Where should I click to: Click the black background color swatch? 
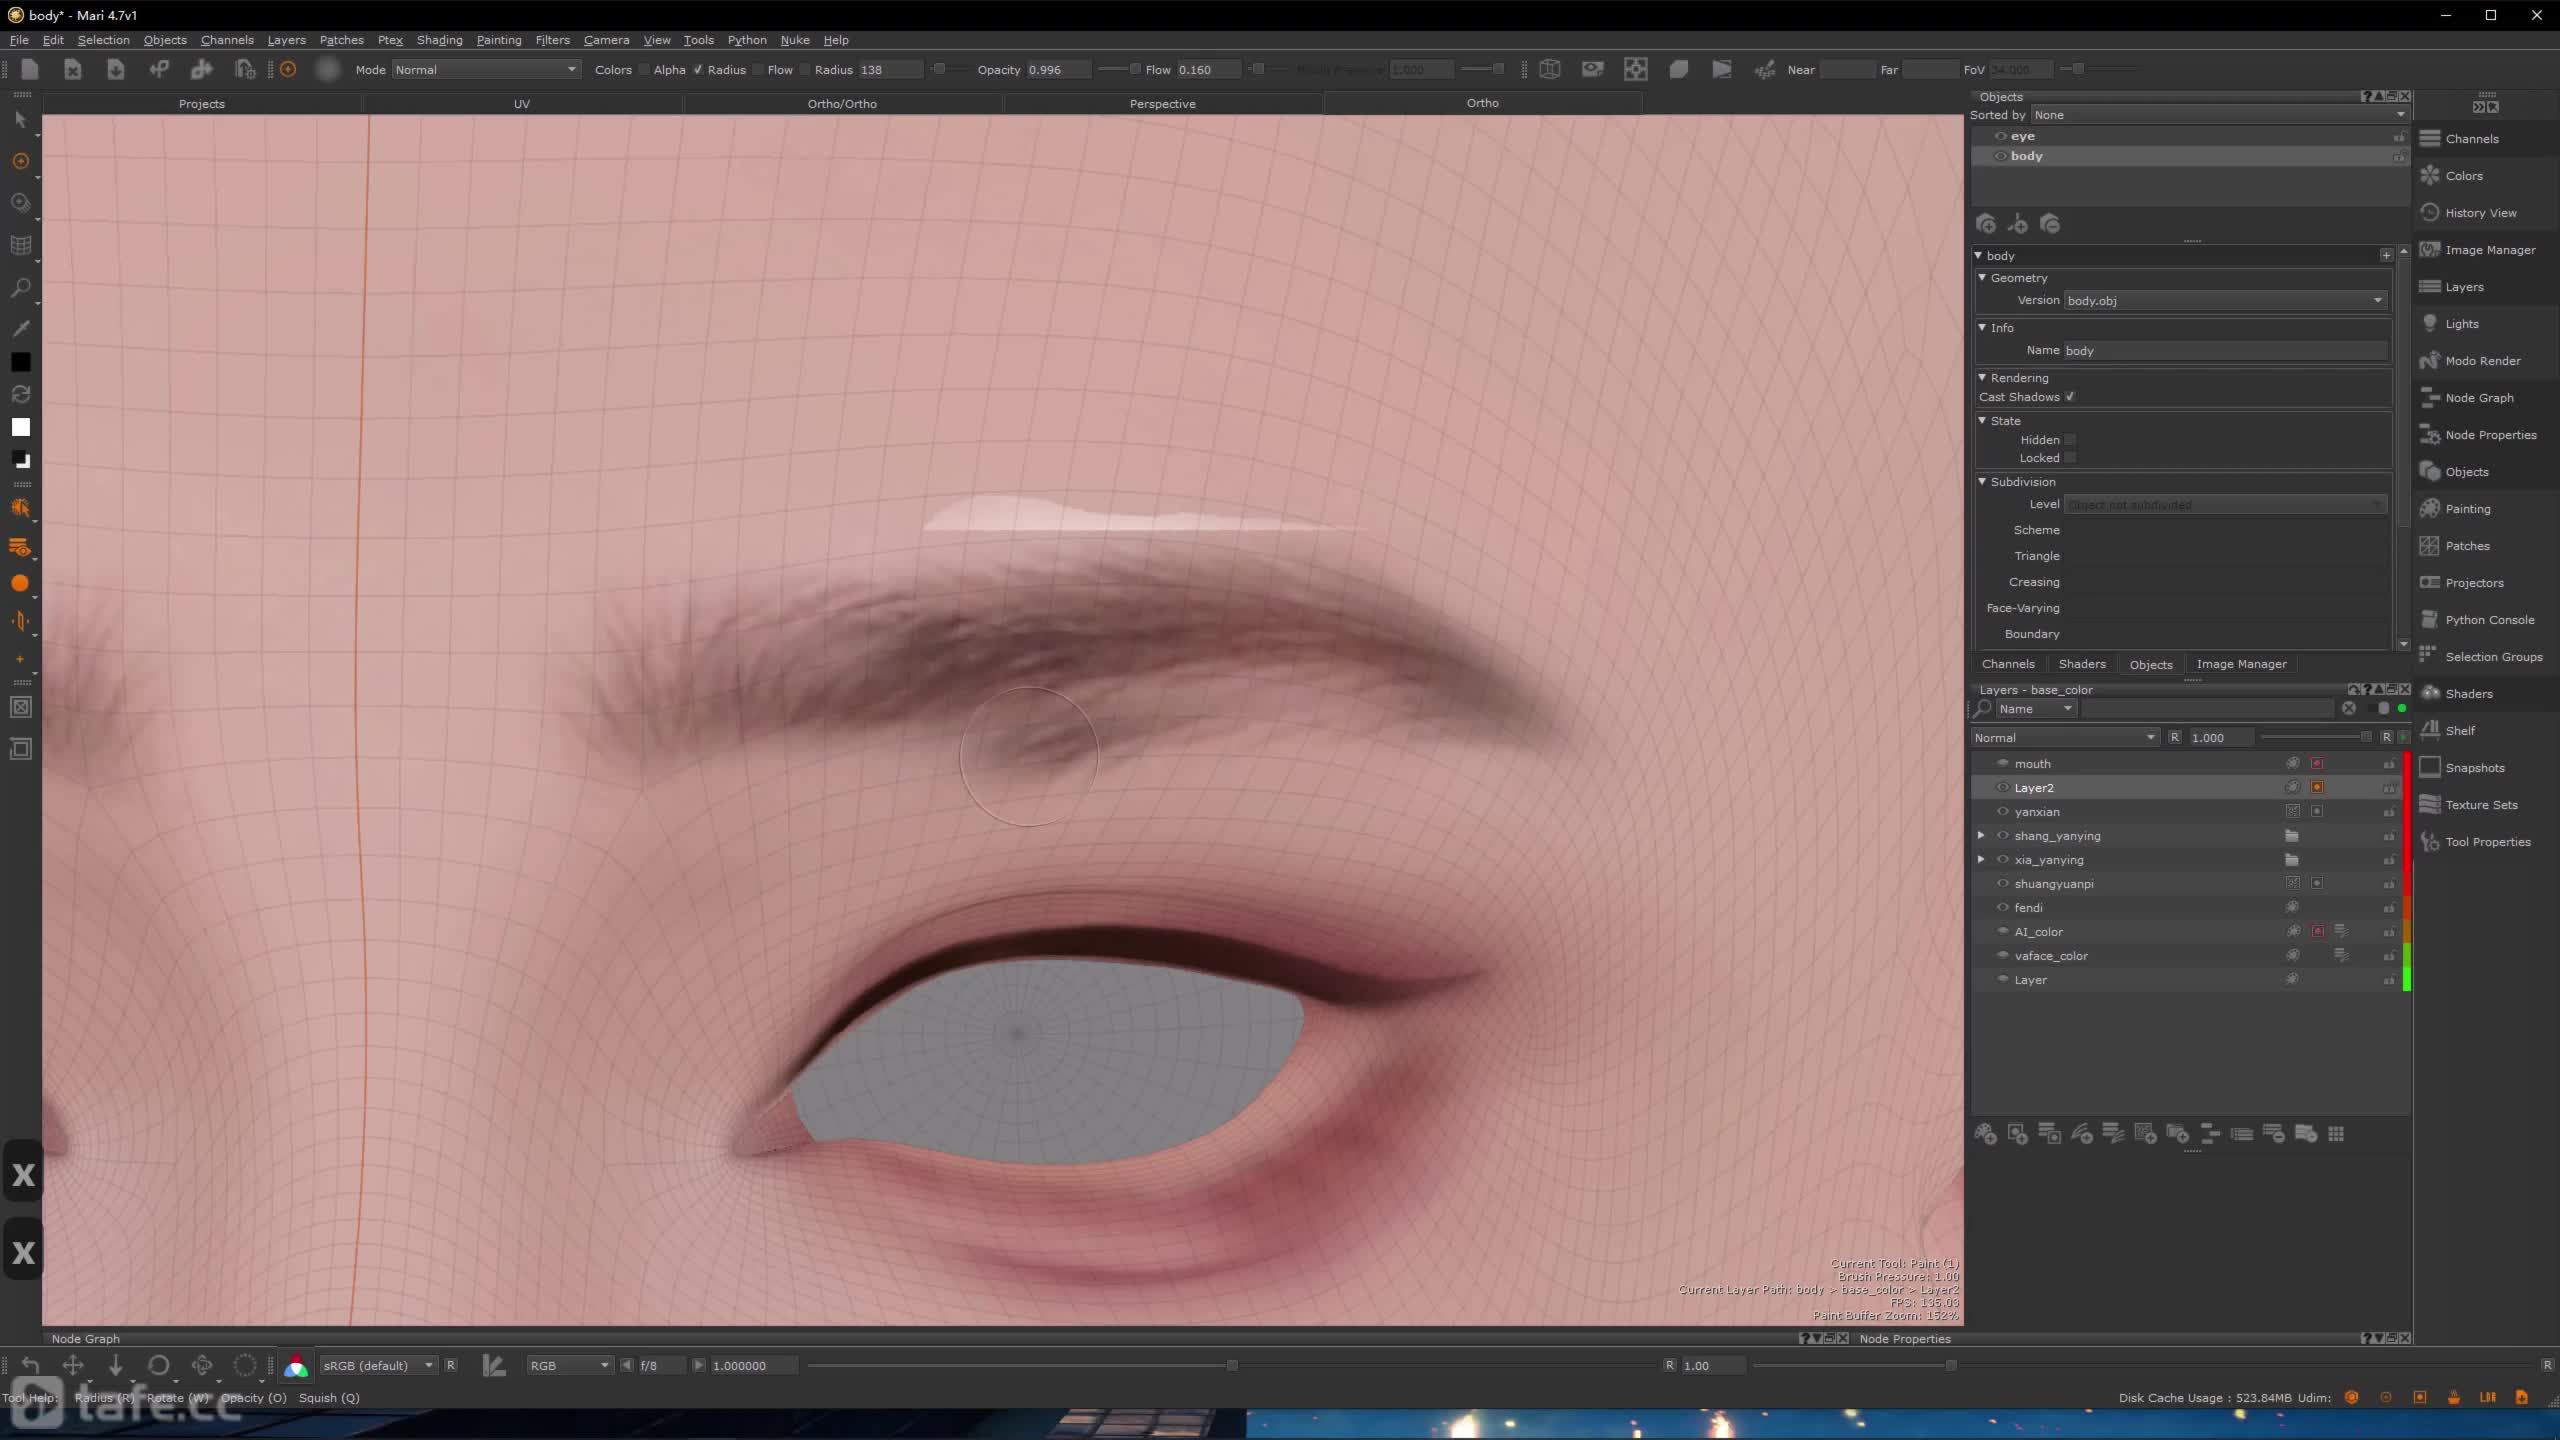click(x=20, y=362)
